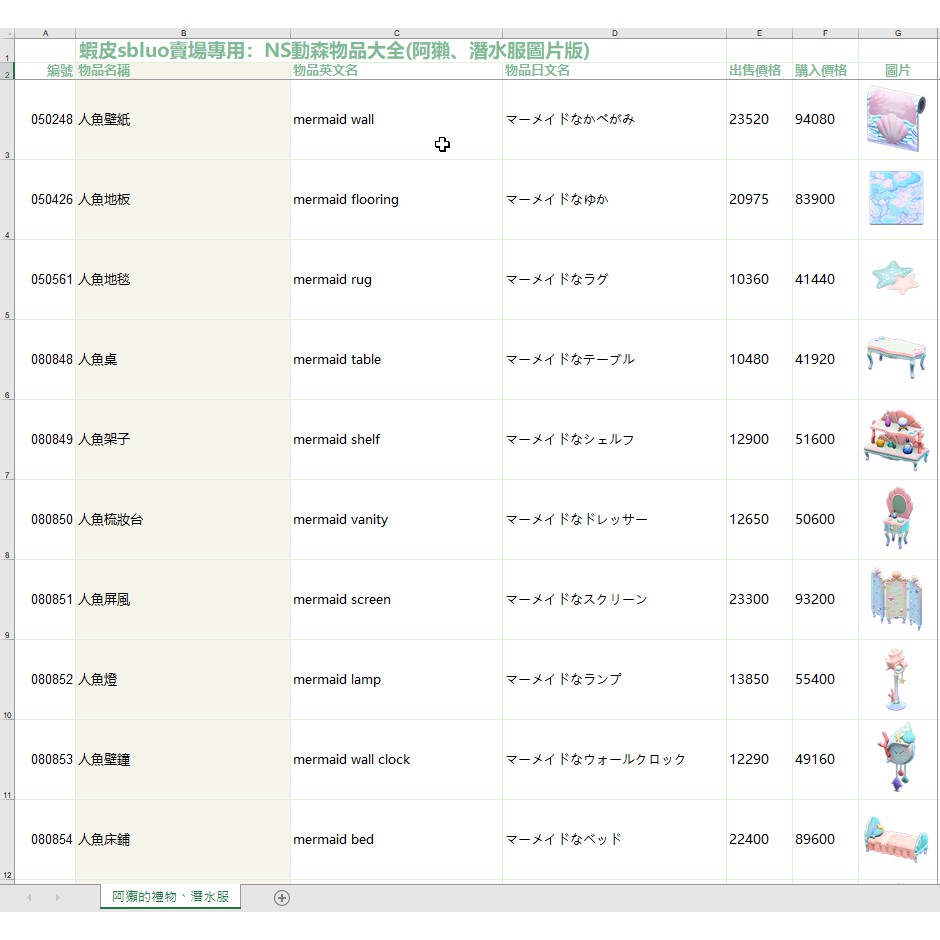Select the 人魚屏風 cell
The image size is (940, 940).
click(183, 600)
